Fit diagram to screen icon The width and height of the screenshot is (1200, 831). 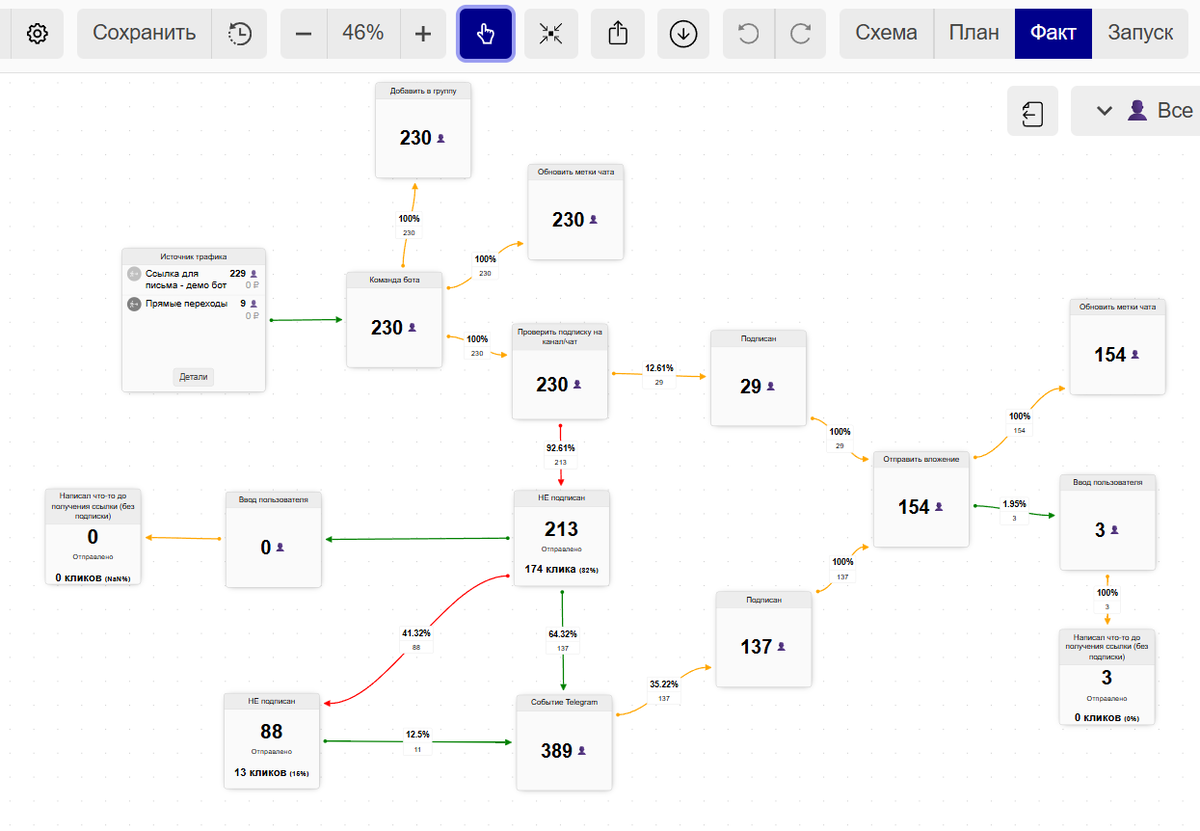click(x=551, y=33)
